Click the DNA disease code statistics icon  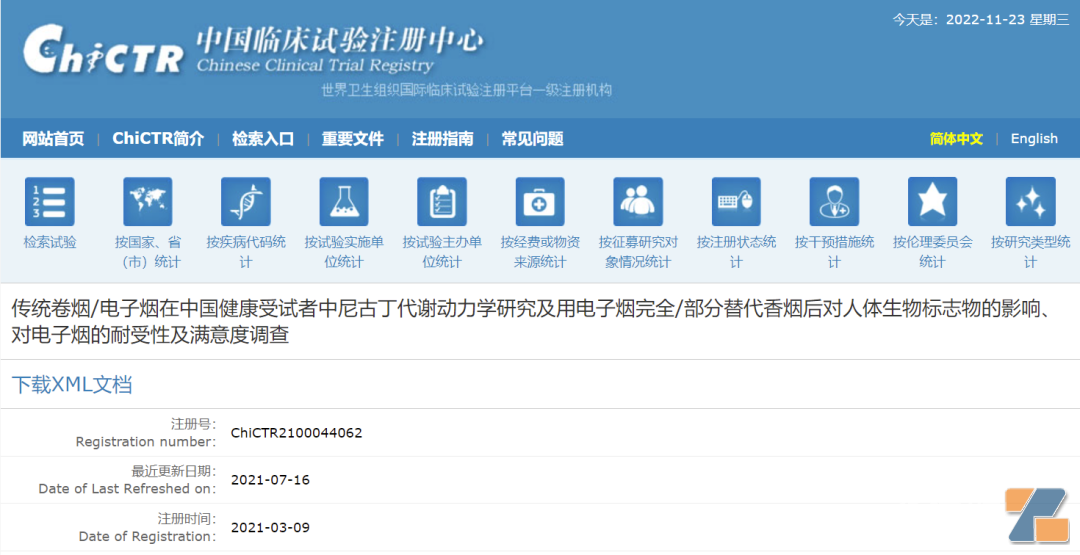pos(246,202)
